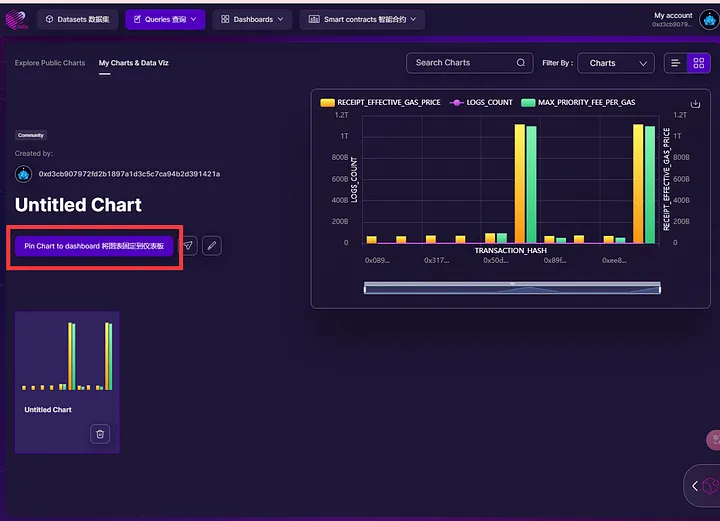
Task: Click Pin Chart to dashboard button
Action: tap(95, 246)
